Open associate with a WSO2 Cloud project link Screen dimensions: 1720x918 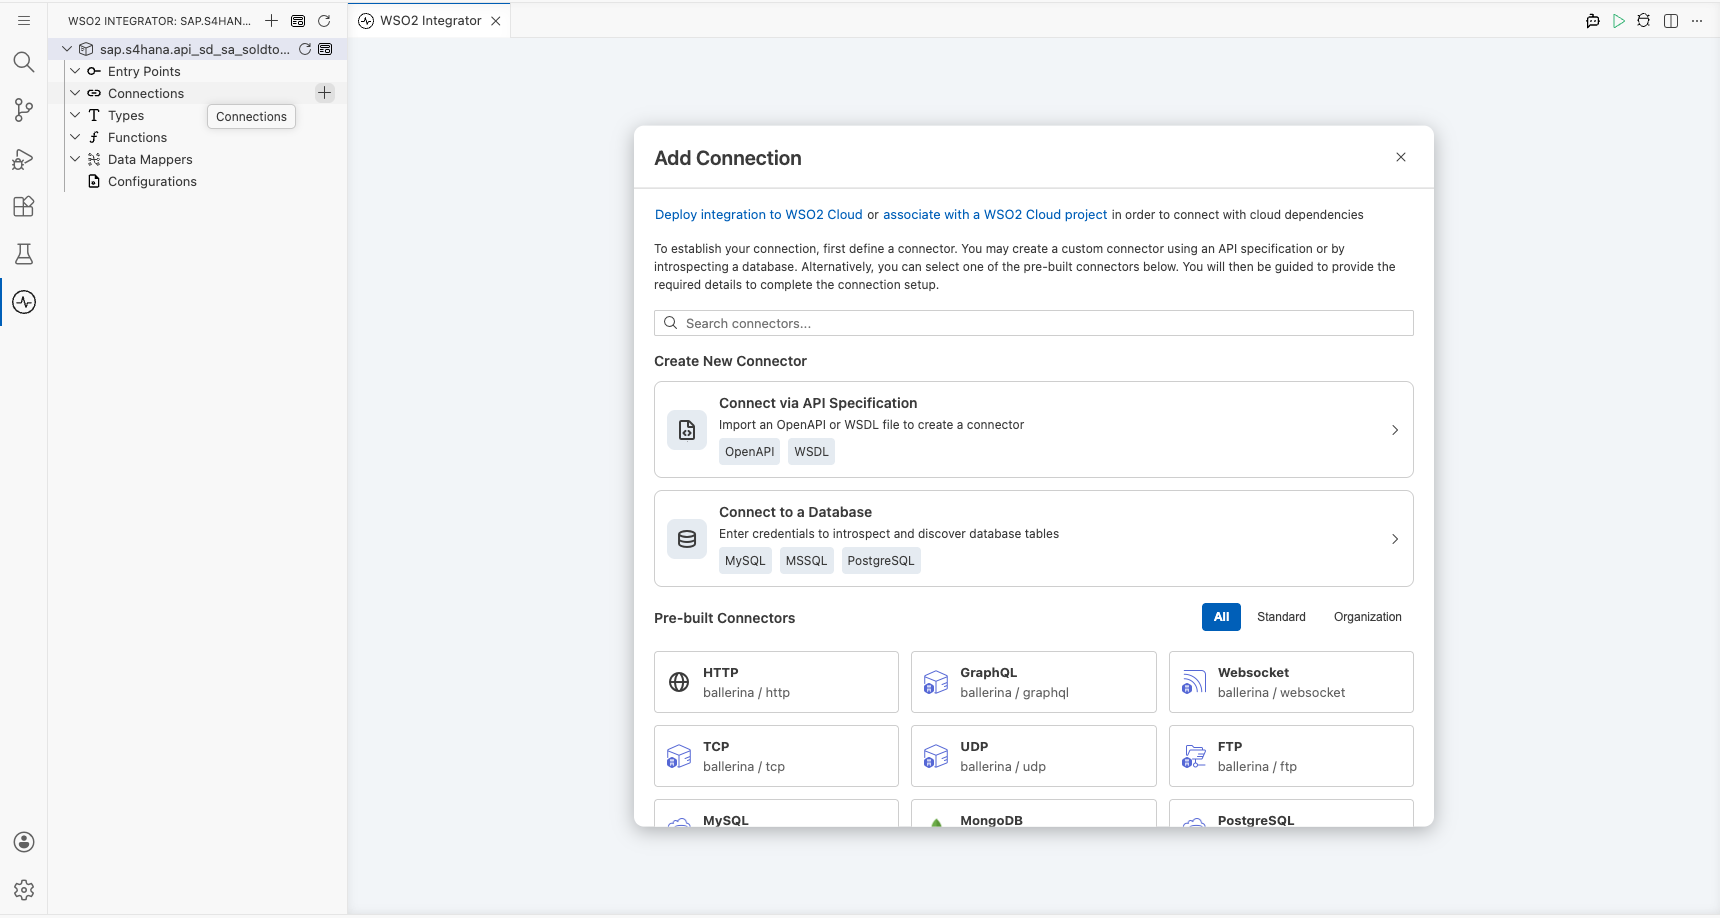coord(995,215)
